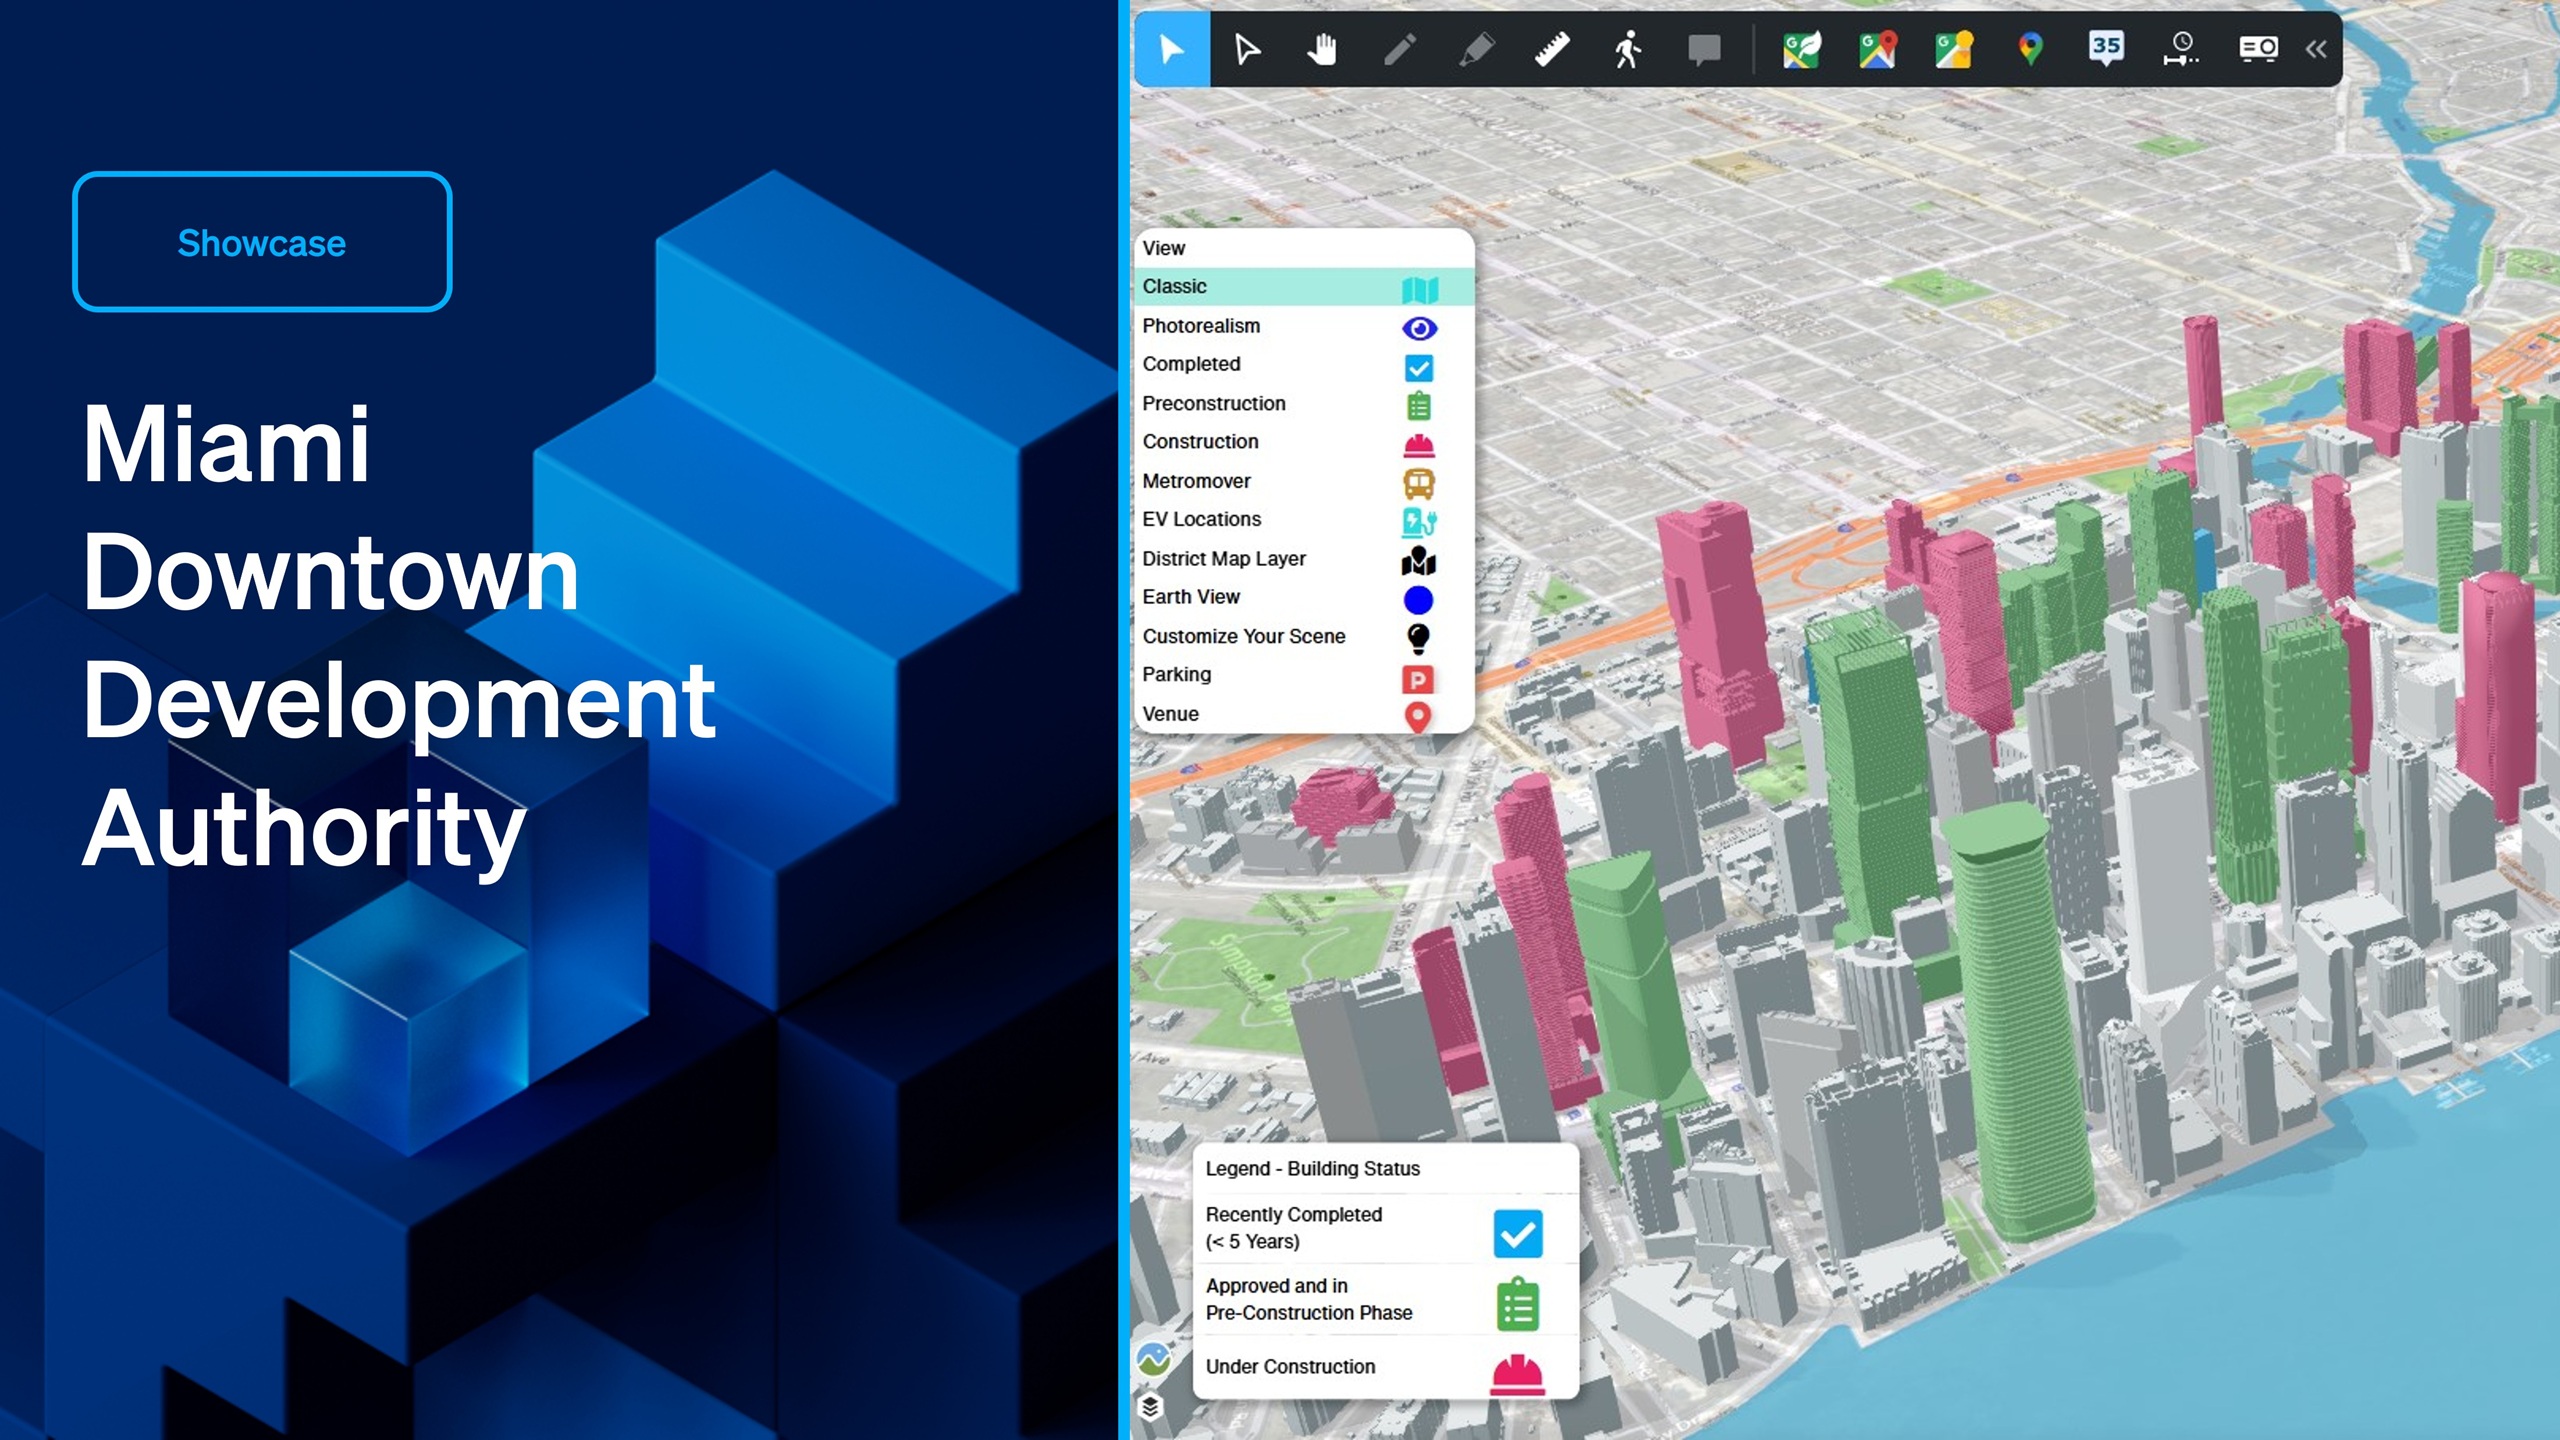
Task: Click the multicolor Google Maps pin
Action: pyautogui.click(x=2030, y=49)
